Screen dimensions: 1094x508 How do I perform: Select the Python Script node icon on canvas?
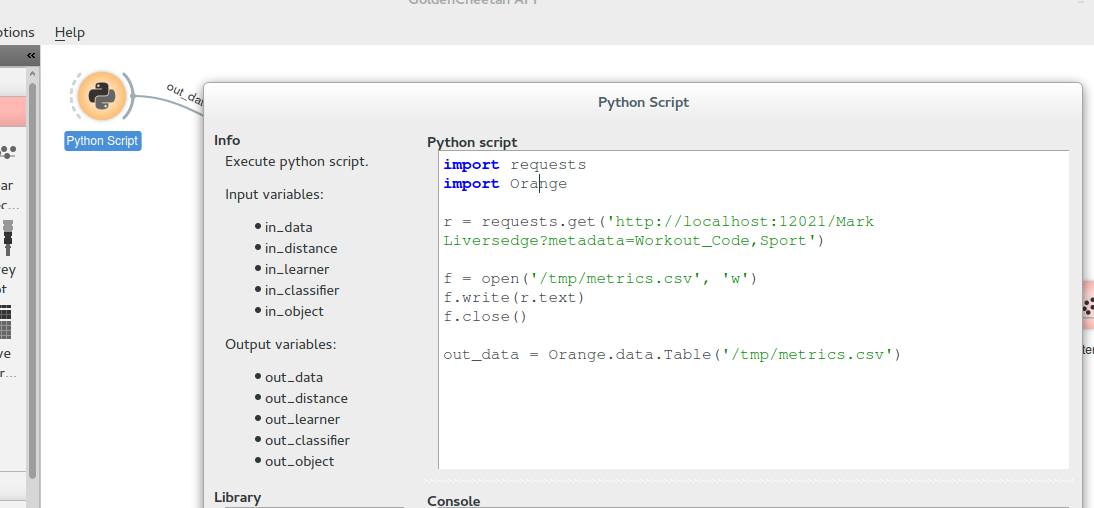coord(101,96)
